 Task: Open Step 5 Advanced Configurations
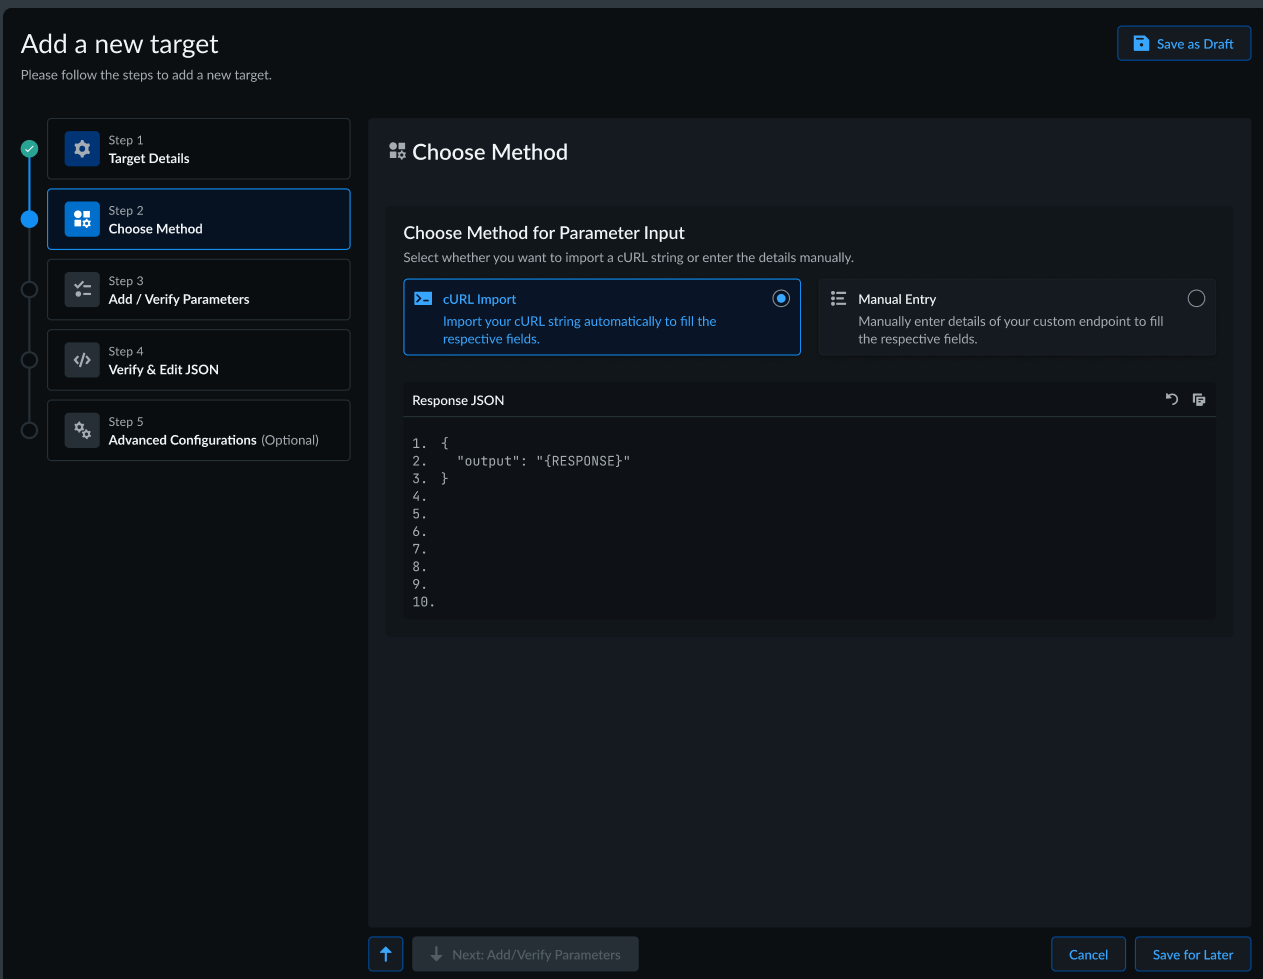(x=198, y=431)
